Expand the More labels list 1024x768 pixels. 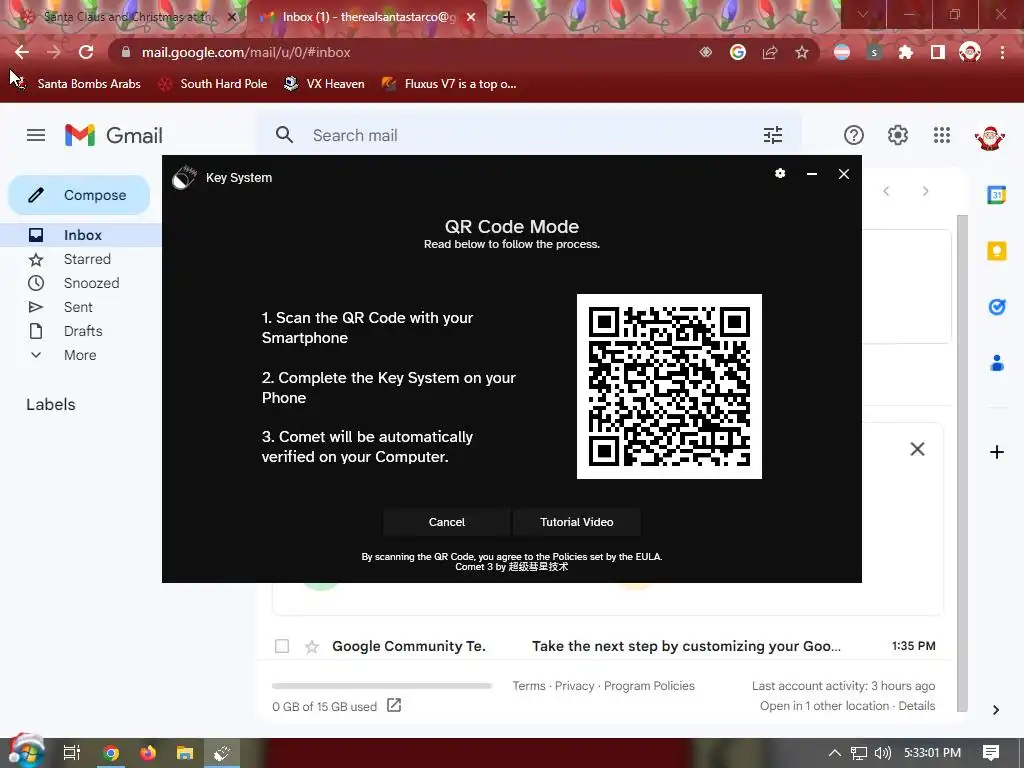[x=80, y=355]
